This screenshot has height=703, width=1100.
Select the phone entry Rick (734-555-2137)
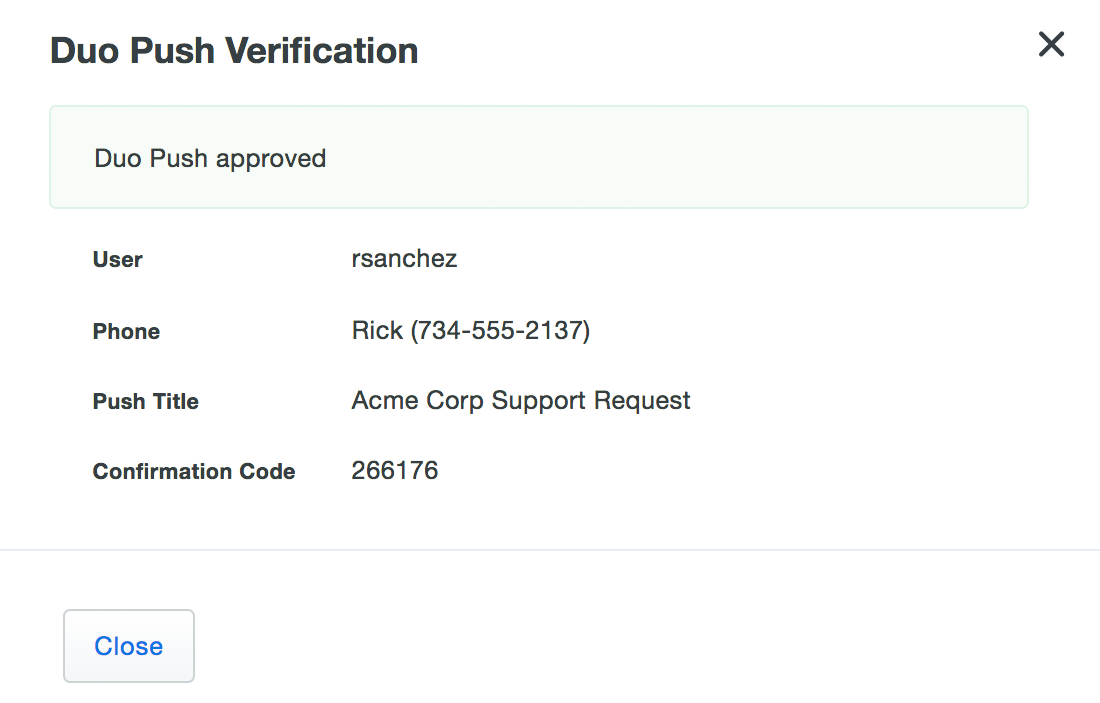pyautogui.click(x=470, y=330)
